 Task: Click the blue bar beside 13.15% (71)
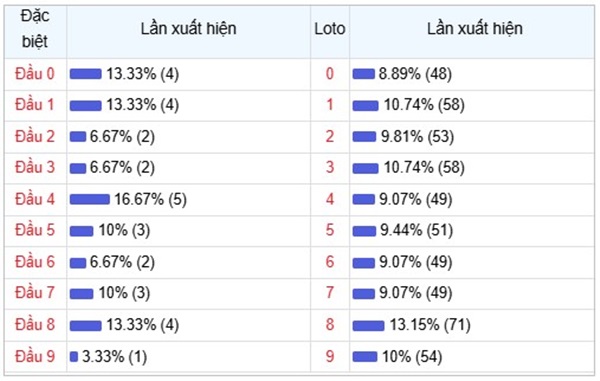[368, 326]
